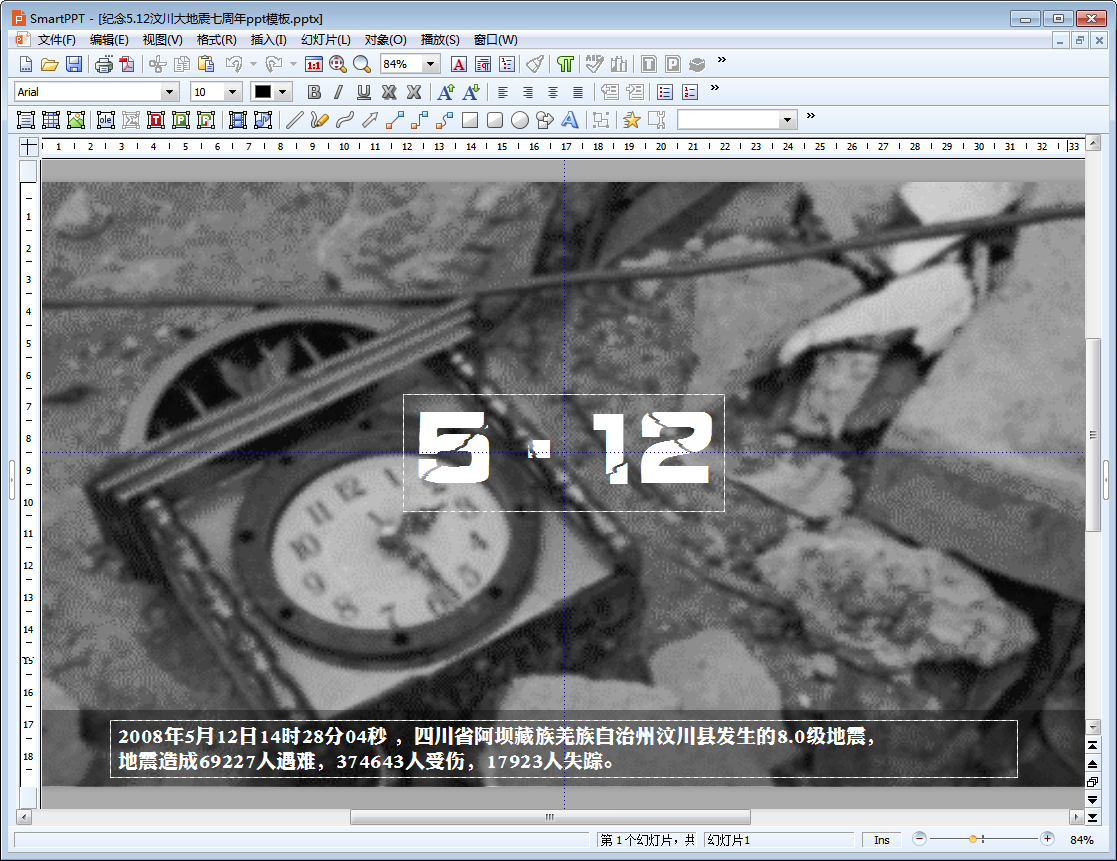Open the 编辑(E) menu
The height and width of the screenshot is (861, 1117).
pos(109,40)
